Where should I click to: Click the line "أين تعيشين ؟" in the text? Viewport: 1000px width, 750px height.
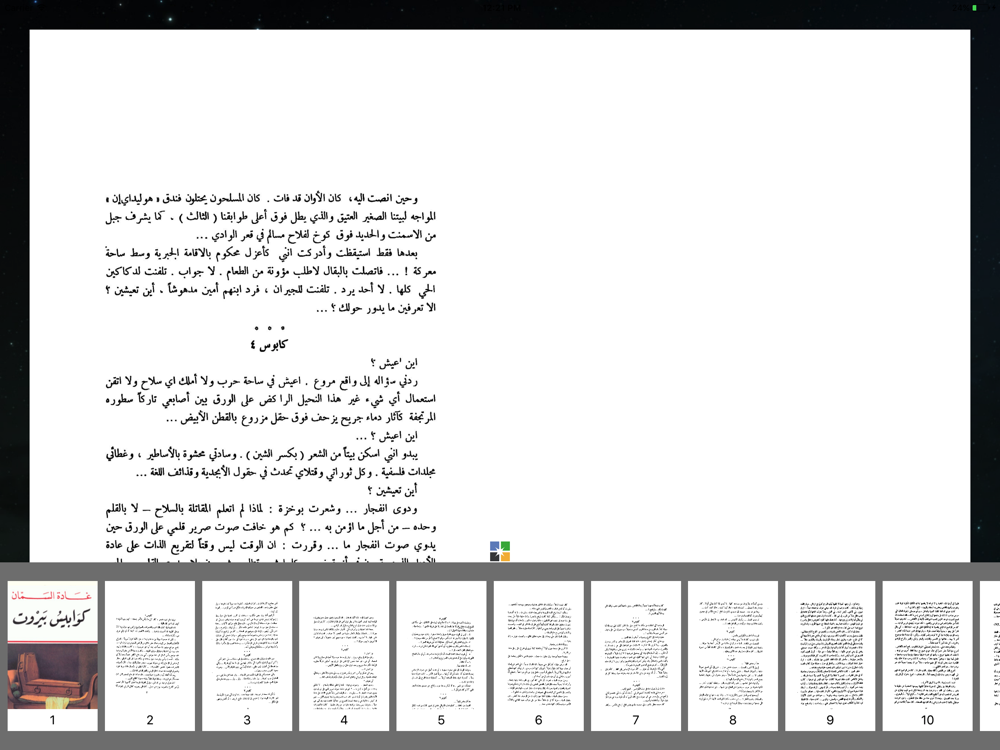click(393, 490)
